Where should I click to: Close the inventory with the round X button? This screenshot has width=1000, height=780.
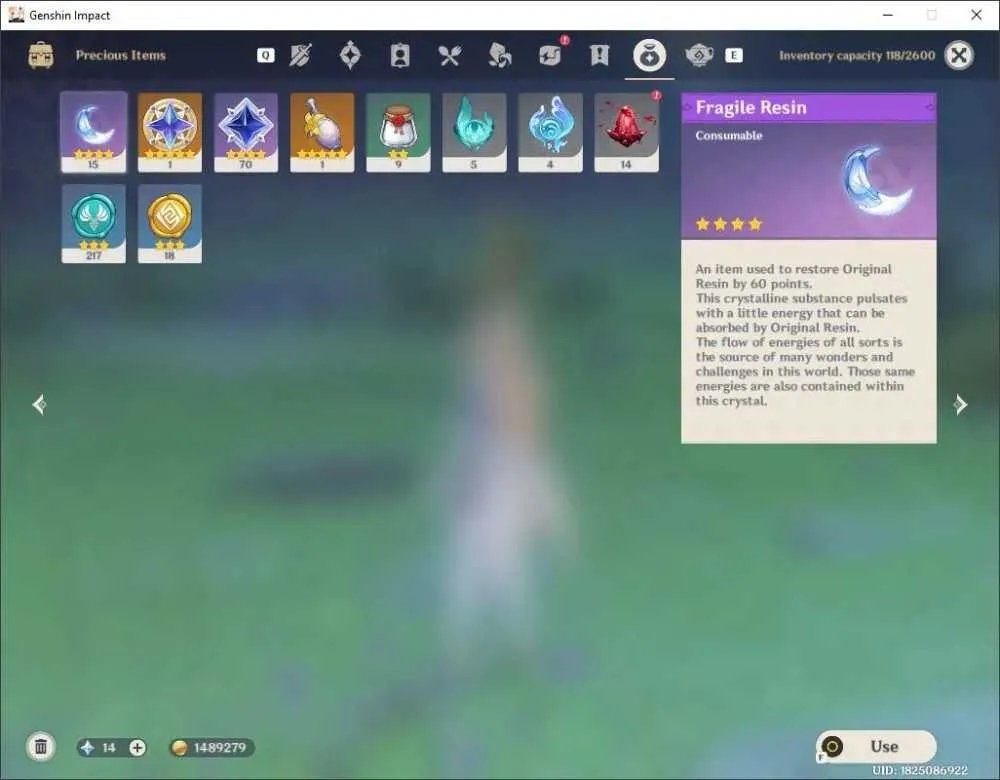click(x=959, y=55)
